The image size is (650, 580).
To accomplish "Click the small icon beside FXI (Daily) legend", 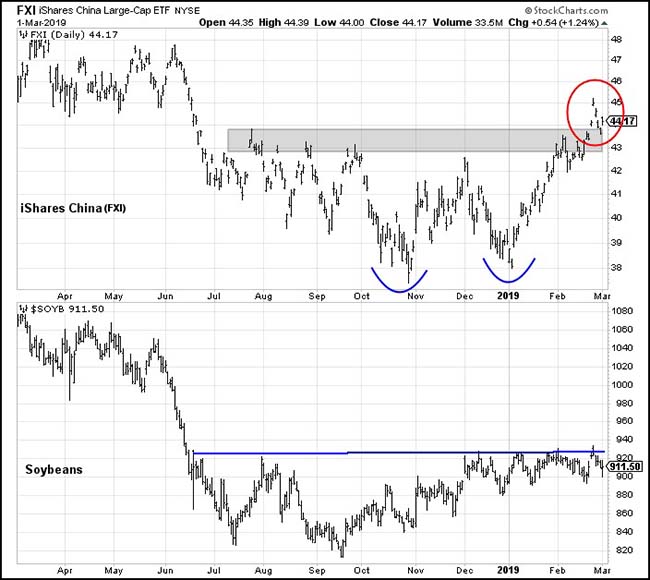I will [x=21, y=35].
